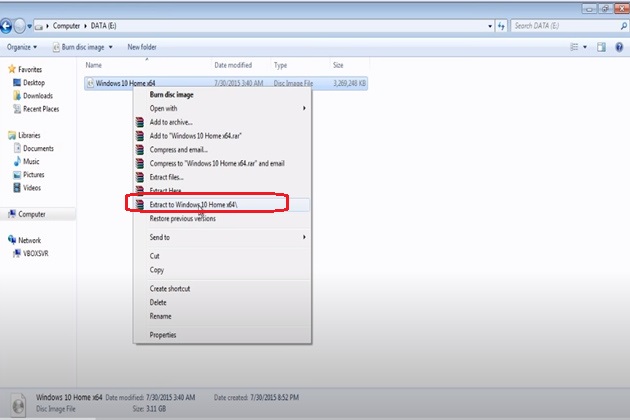Select the Windows 10 Home x64 file
Screen dimensions: 630x420
tap(226, 83)
